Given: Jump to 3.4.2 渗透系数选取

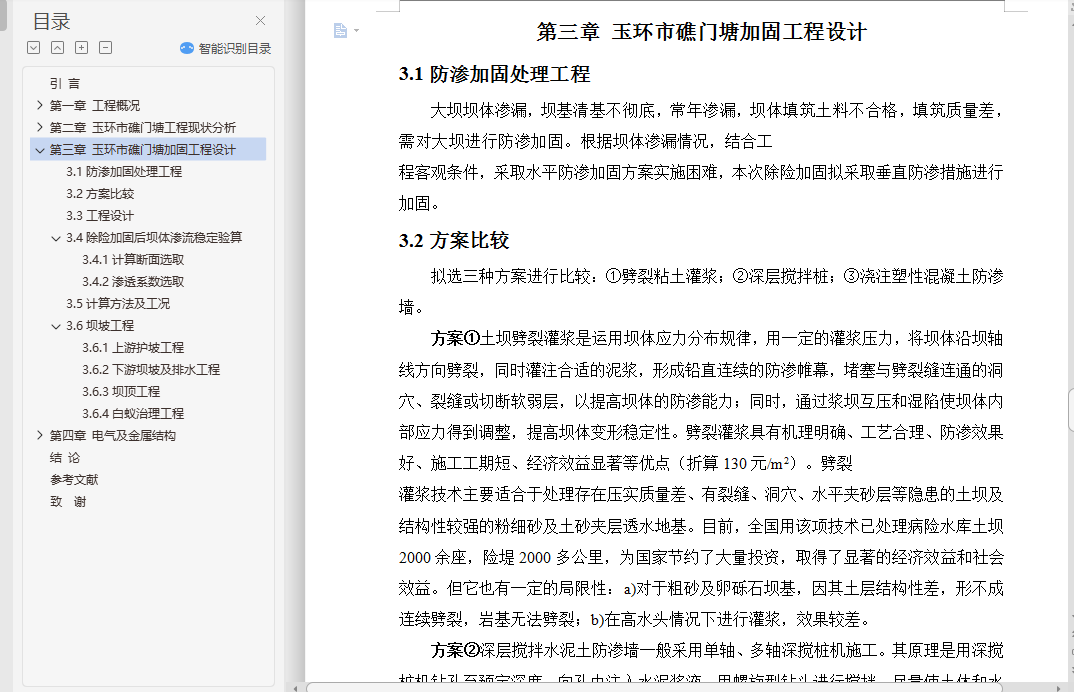Looking at the screenshot, I should (133, 281).
